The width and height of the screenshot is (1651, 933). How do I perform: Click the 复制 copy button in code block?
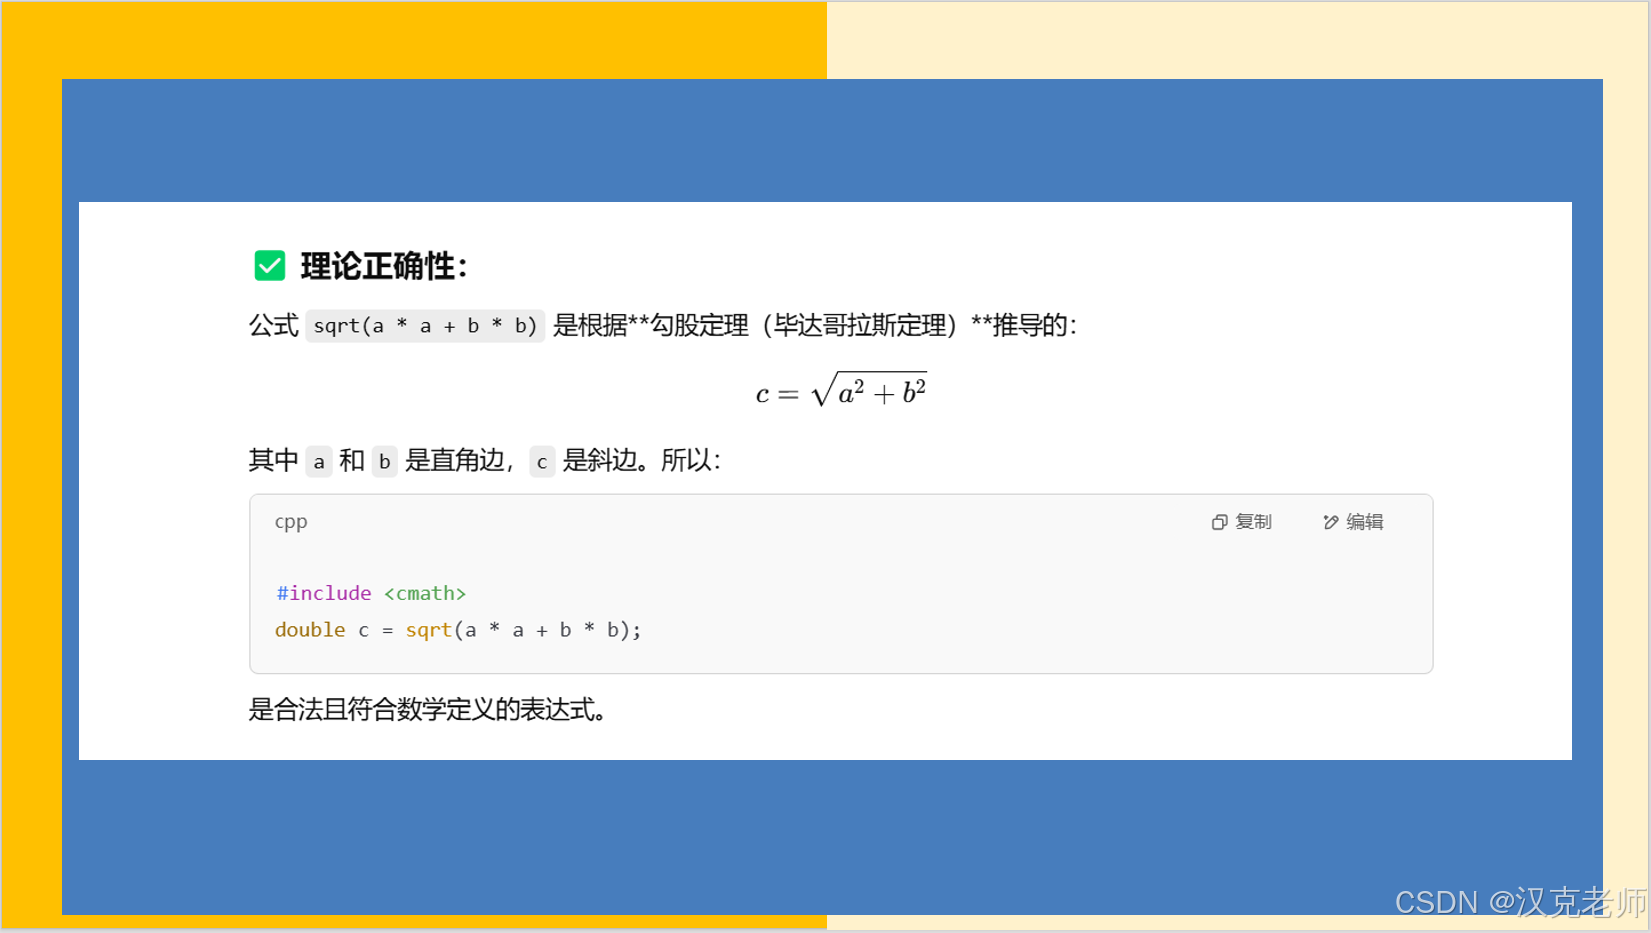tap(1241, 522)
